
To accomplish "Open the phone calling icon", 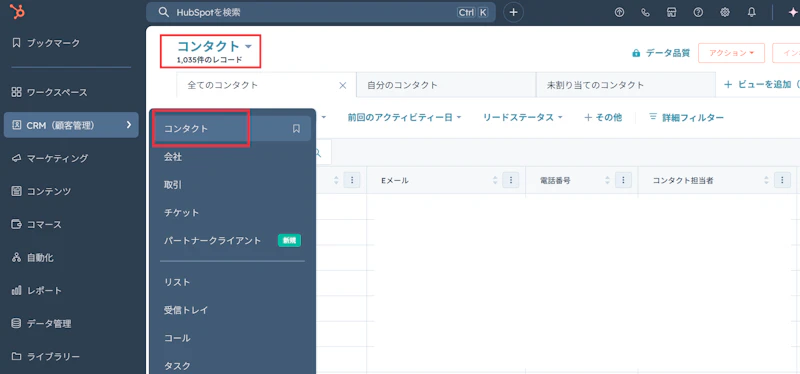I will (x=645, y=13).
